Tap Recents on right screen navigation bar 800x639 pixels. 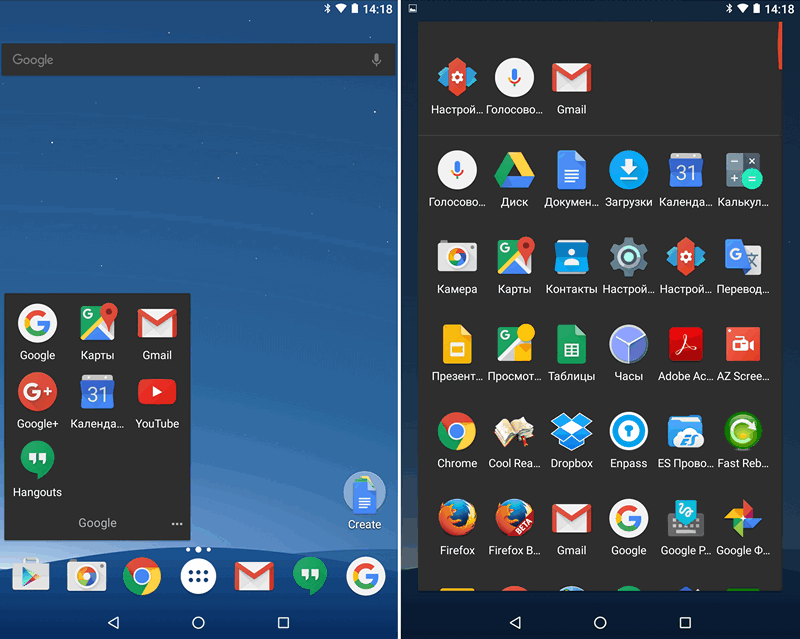[x=685, y=622]
